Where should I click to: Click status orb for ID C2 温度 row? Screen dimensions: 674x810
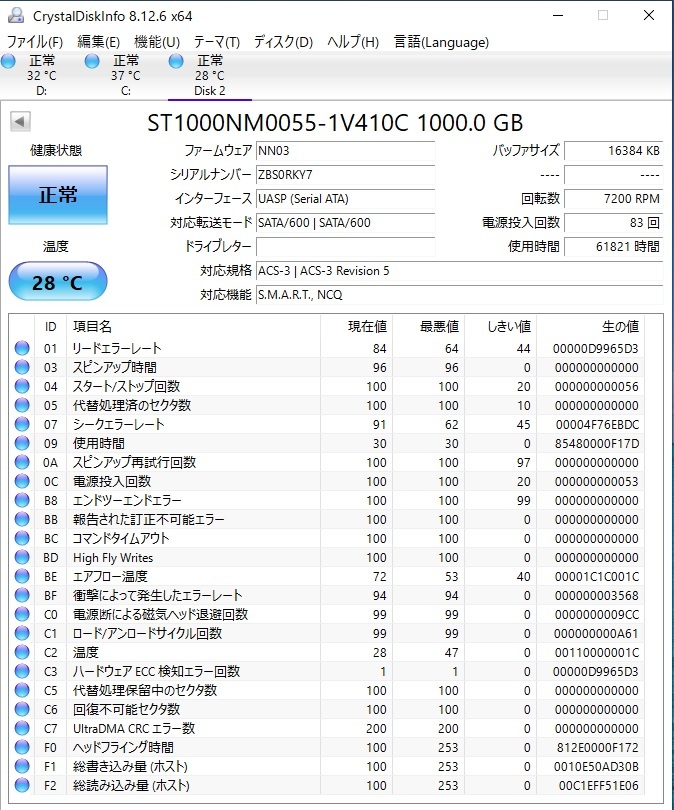[x=22, y=652]
